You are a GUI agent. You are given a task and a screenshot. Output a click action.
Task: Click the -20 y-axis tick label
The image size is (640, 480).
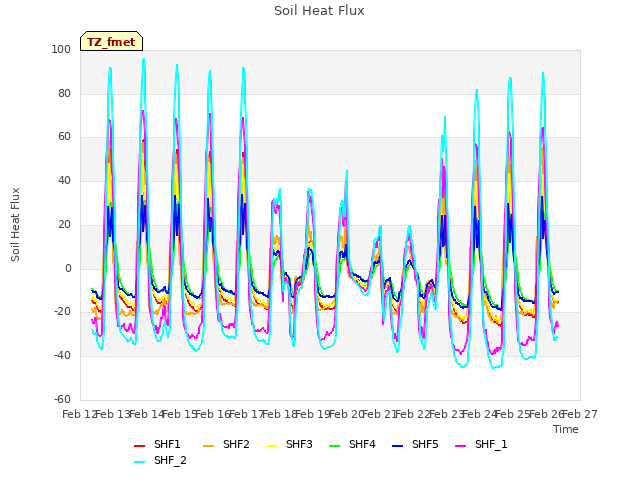click(x=62, y=312)
